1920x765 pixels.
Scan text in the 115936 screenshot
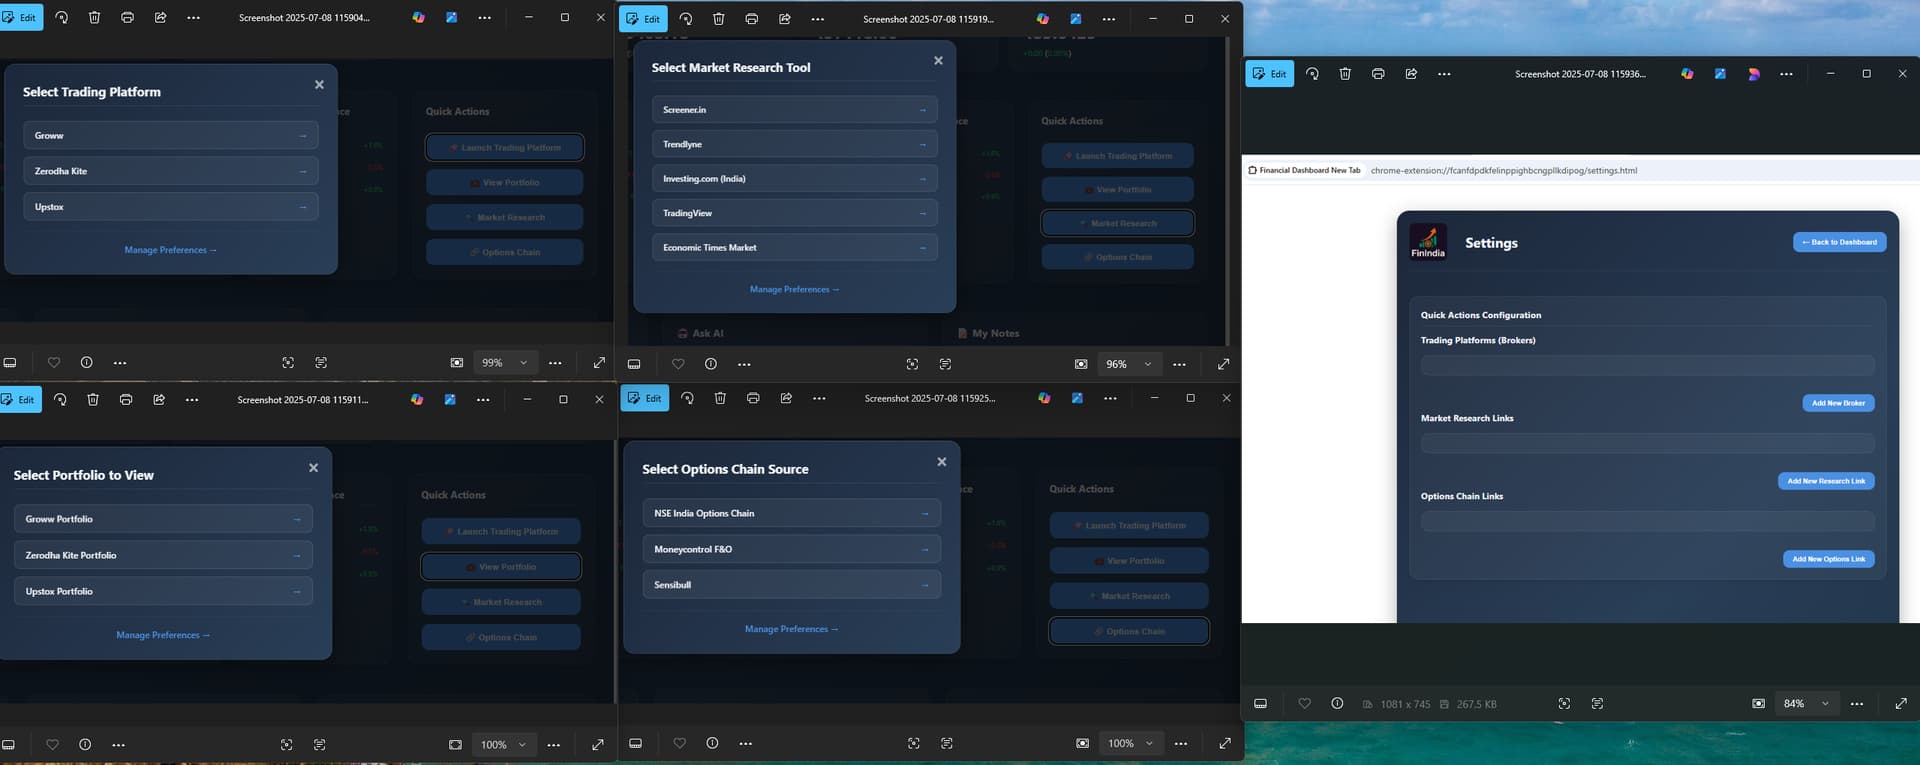click(x=1597, y=704)
